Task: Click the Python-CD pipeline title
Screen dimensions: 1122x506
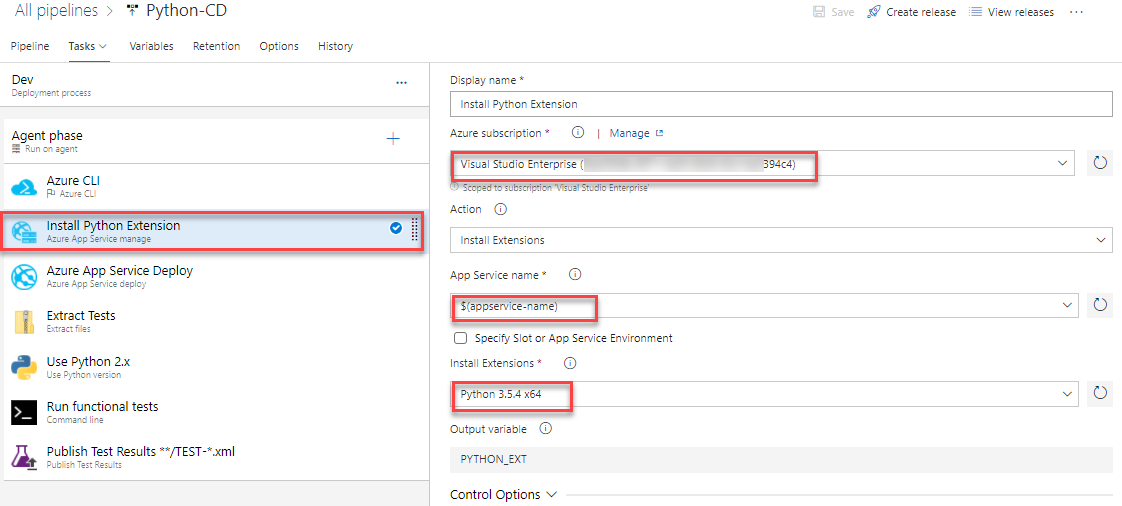Action: pyautogui.click(x=187, y=11)
